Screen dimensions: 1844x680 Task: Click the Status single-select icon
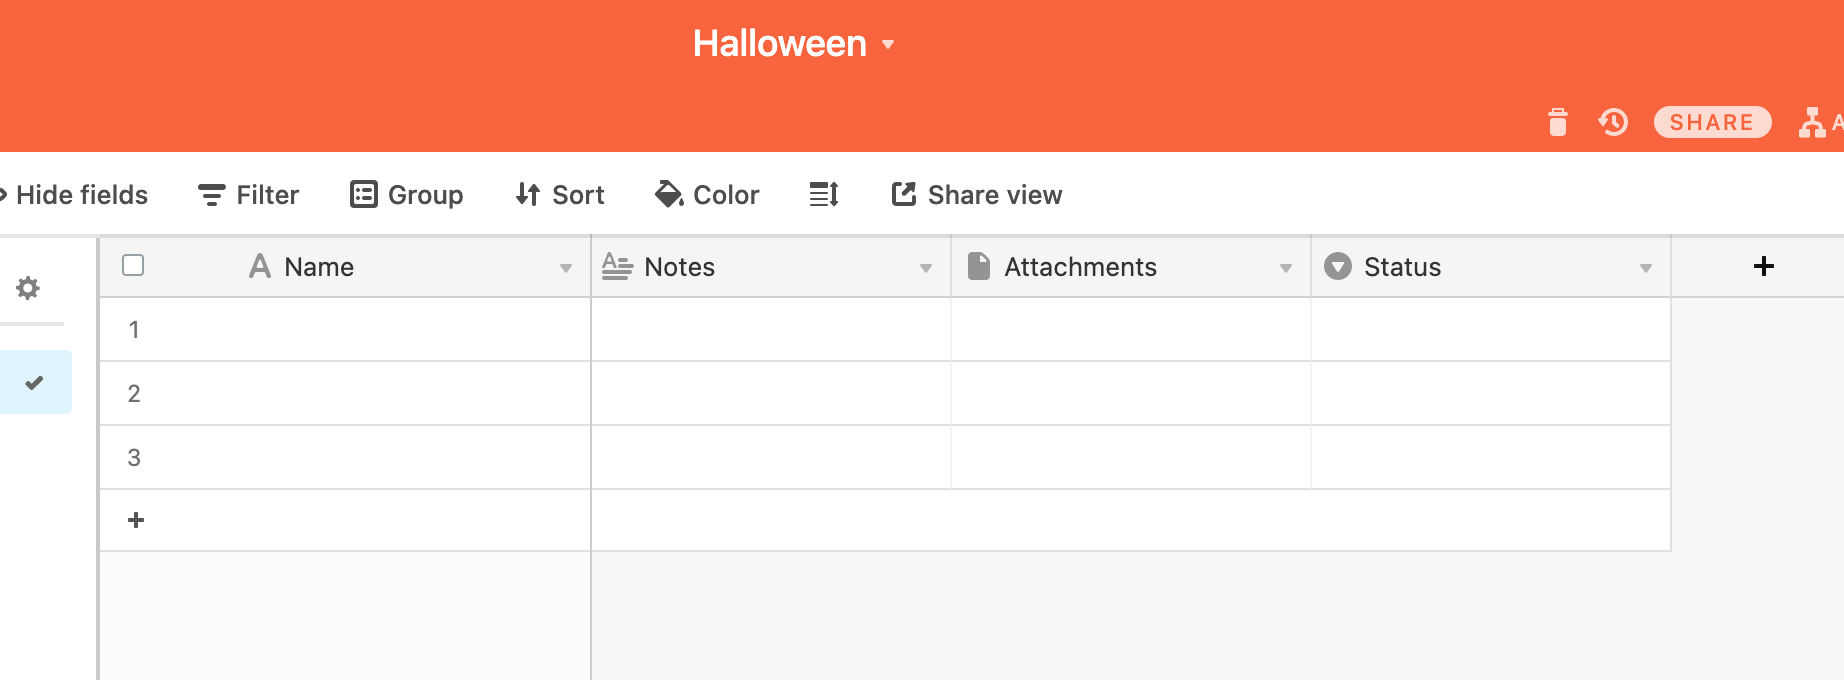tap(1338, 266)
